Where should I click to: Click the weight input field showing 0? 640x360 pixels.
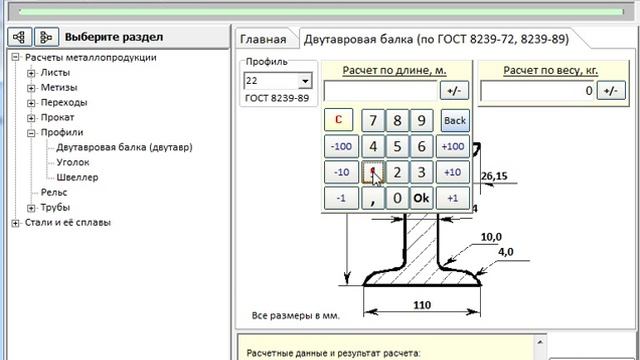[538, 91]
